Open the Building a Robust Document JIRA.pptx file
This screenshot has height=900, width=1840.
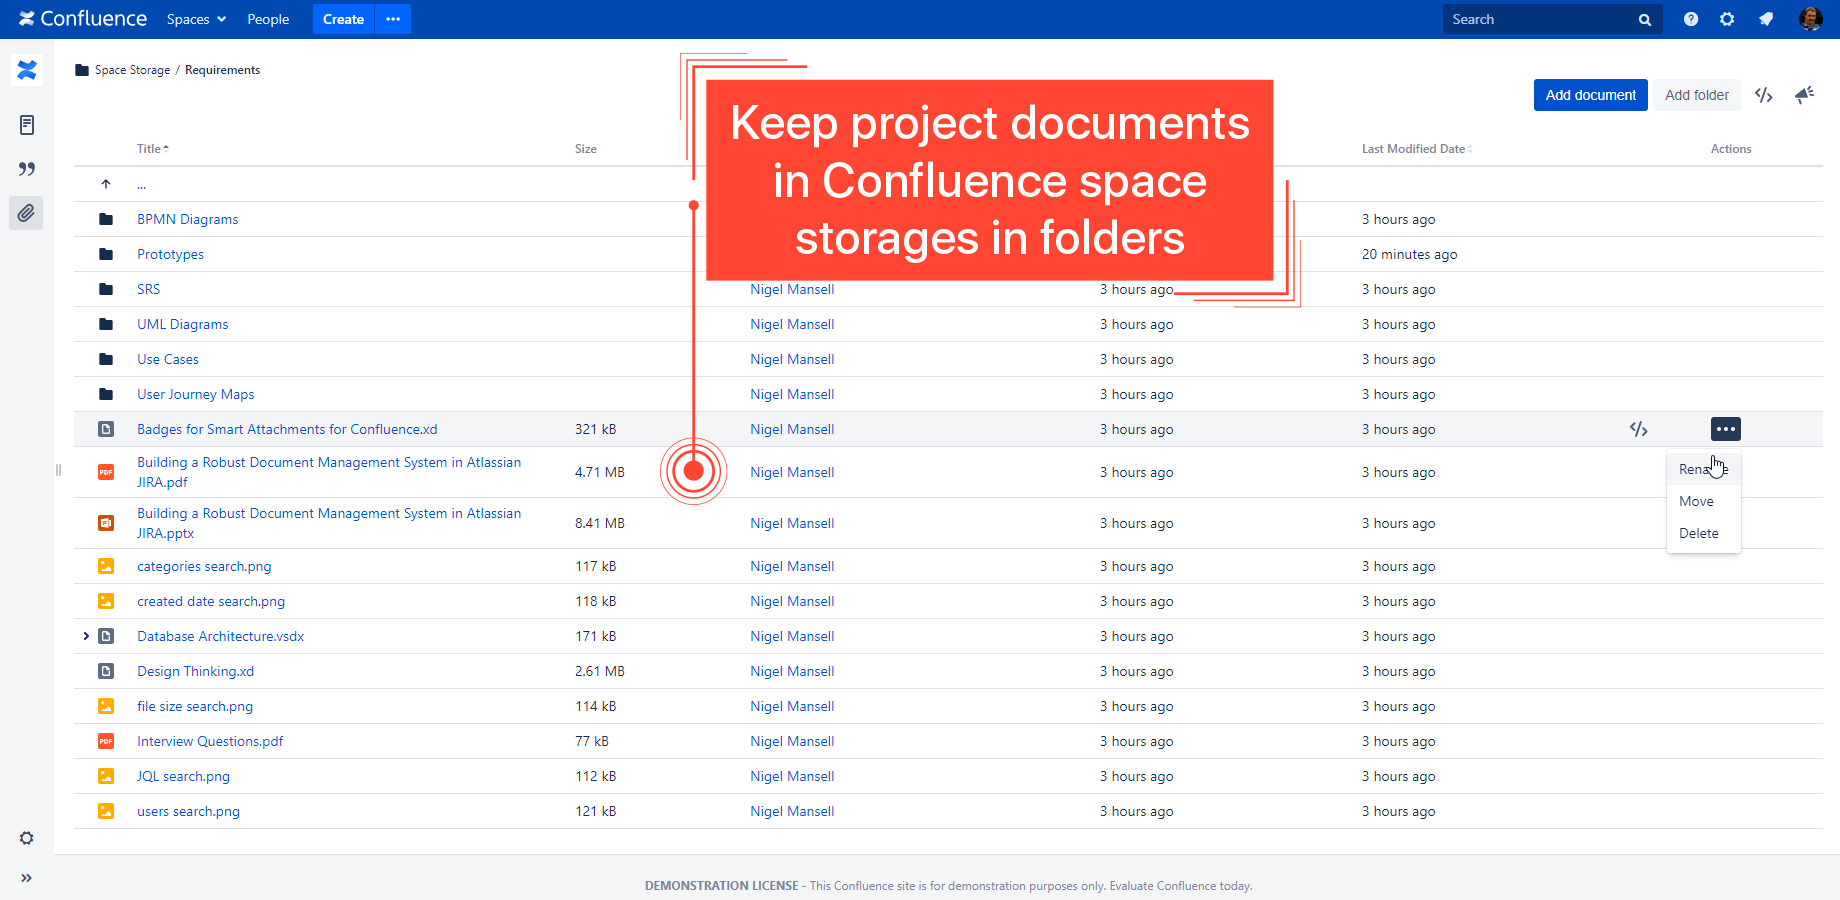tap(329, 523)
